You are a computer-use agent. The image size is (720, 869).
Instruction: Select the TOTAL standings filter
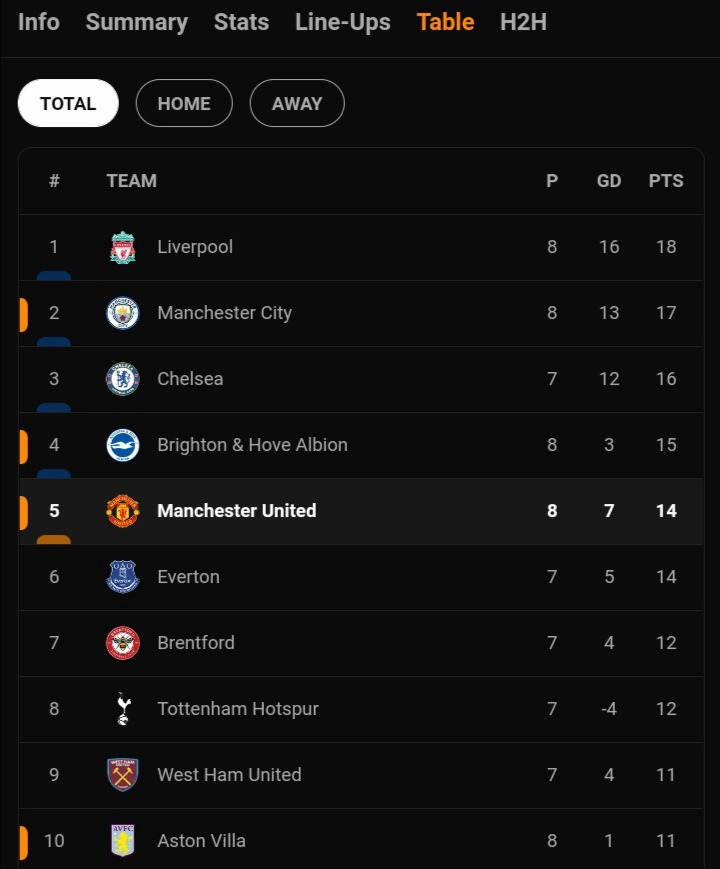click(68, 103)
